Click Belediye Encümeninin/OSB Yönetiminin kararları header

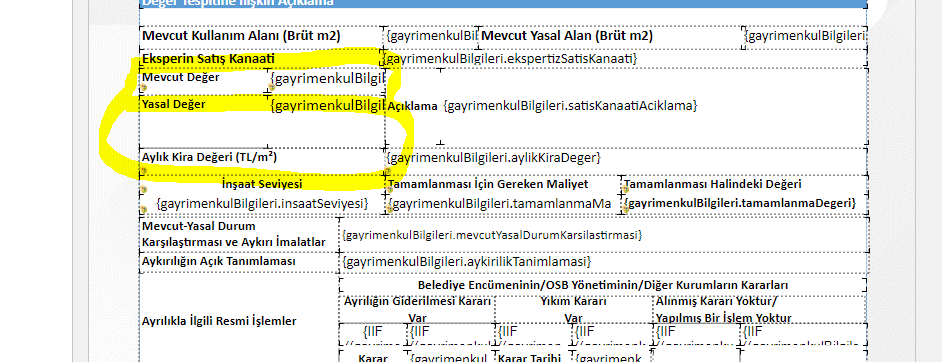[603, 285]
